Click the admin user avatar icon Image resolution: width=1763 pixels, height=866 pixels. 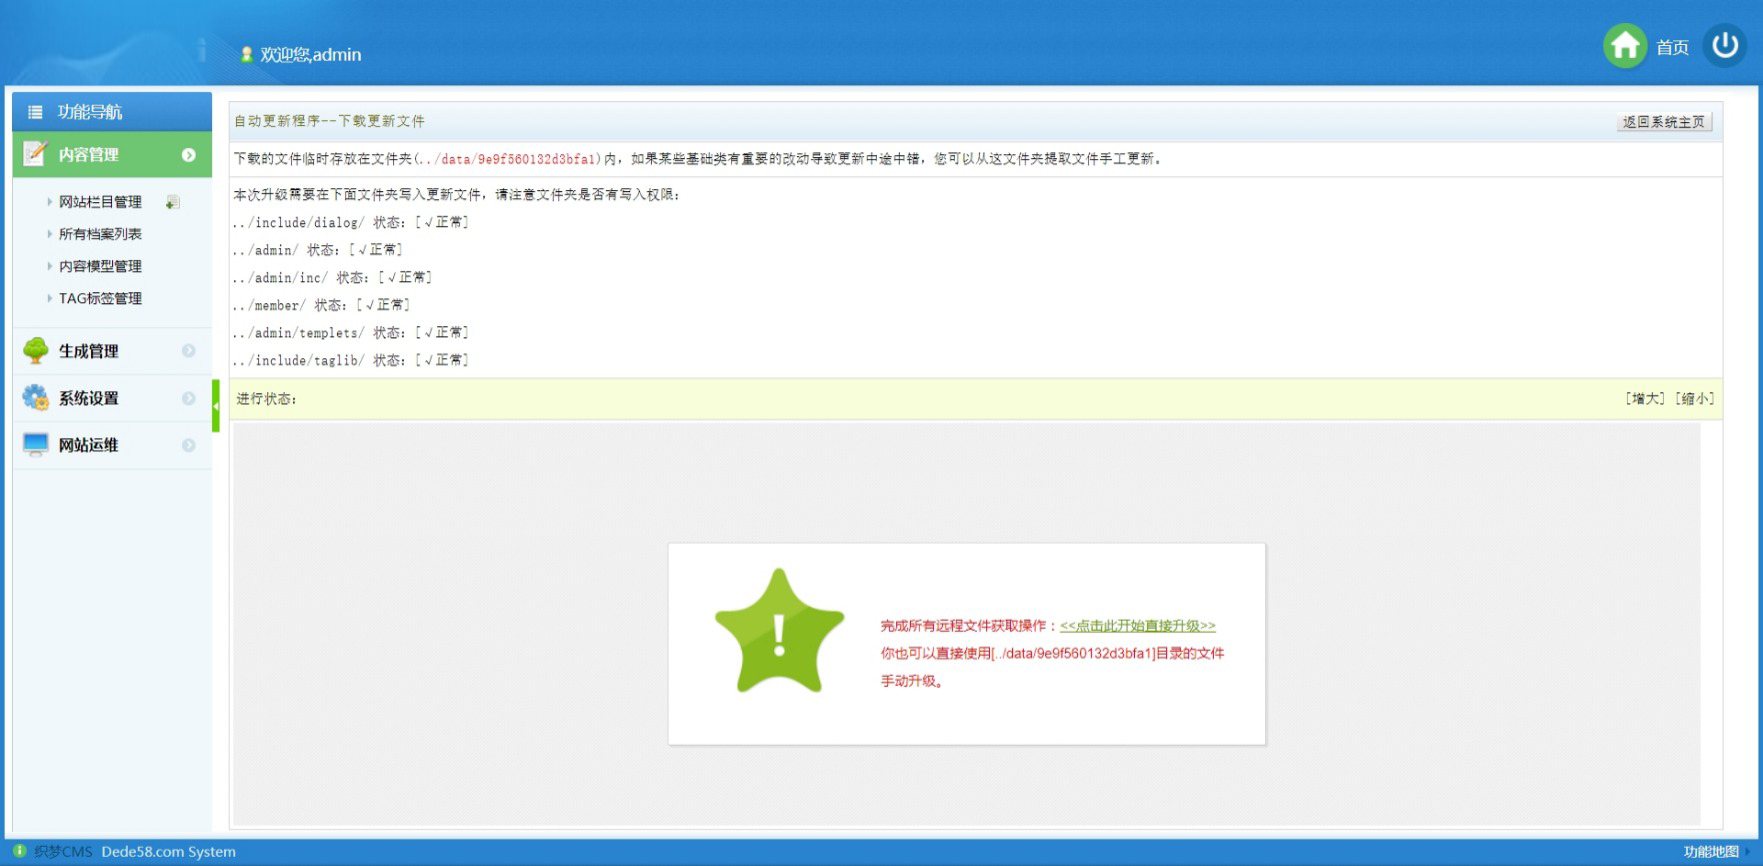247,54
